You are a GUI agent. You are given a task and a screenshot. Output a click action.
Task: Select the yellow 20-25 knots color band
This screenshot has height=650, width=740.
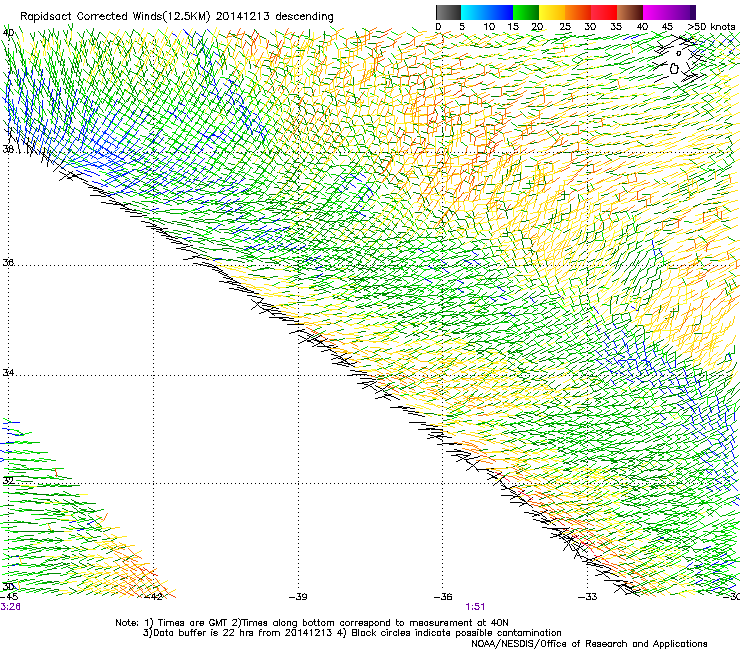(x=552, y=12)
